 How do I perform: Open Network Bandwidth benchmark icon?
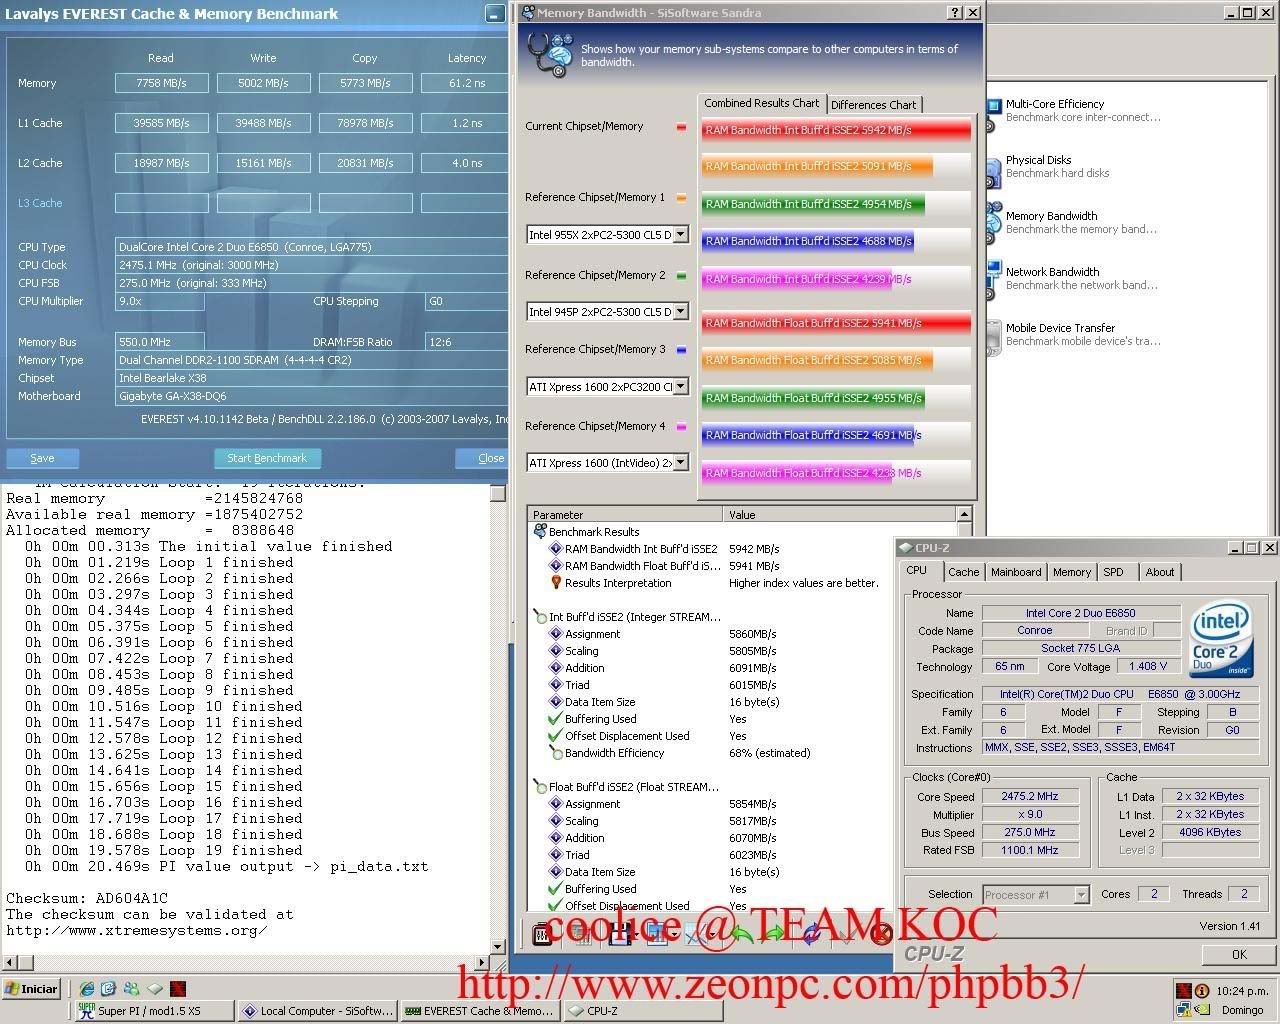[992, 278]
